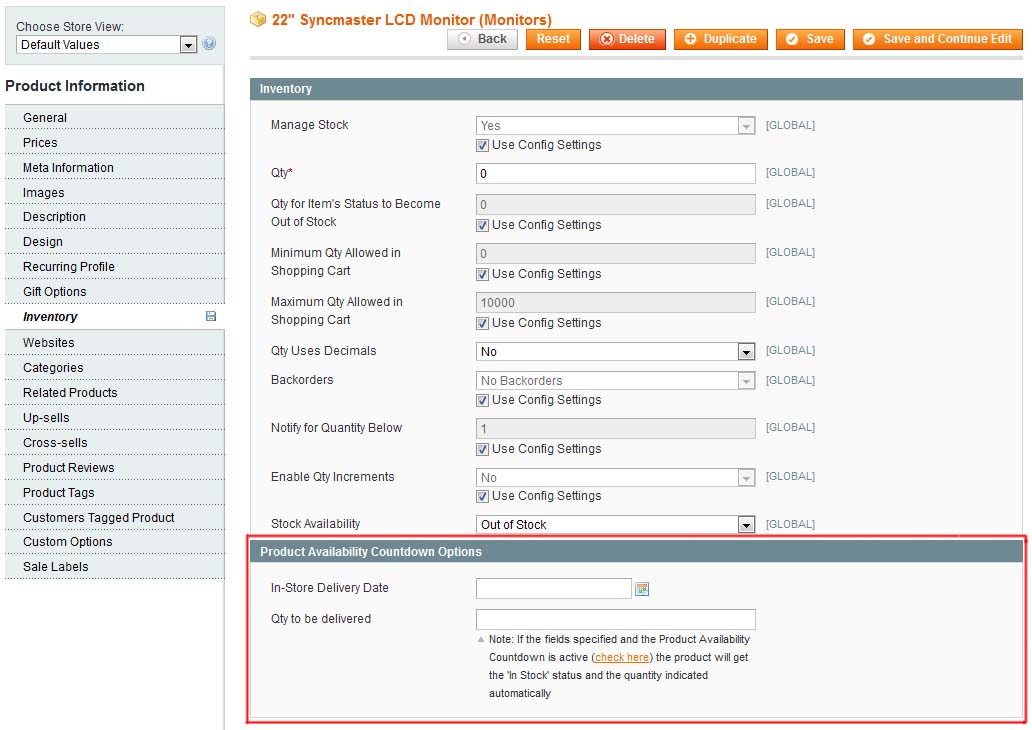Follow the 'check here' link

point(622,658)
